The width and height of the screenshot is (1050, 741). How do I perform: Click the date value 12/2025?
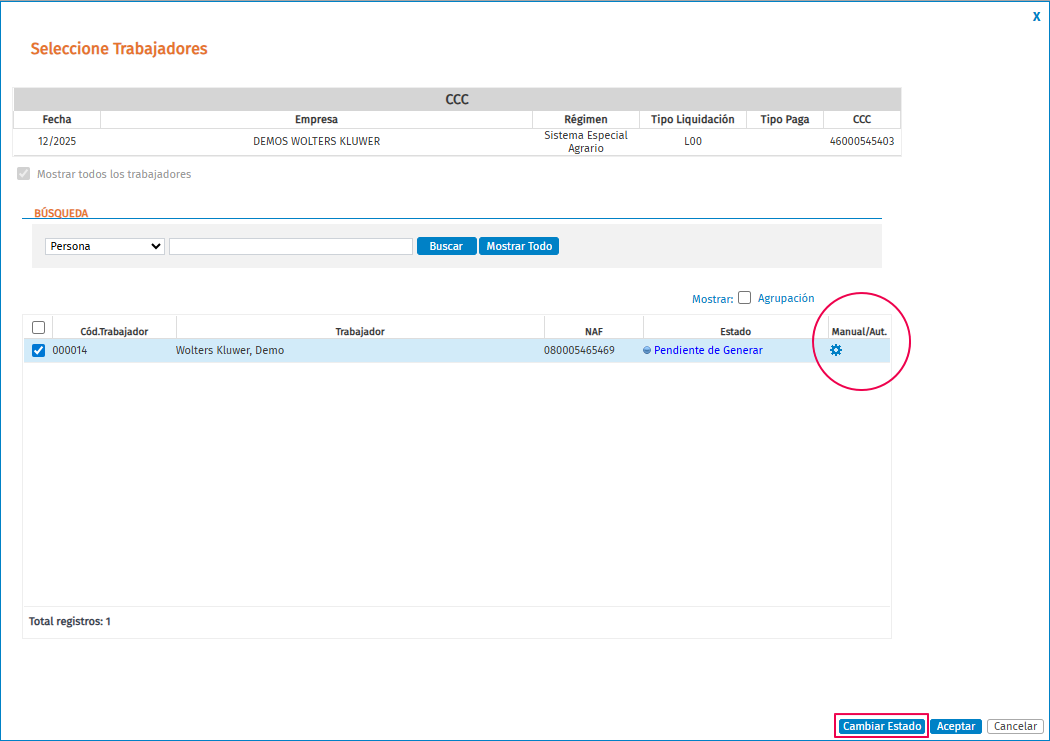[x=57, y=141]
